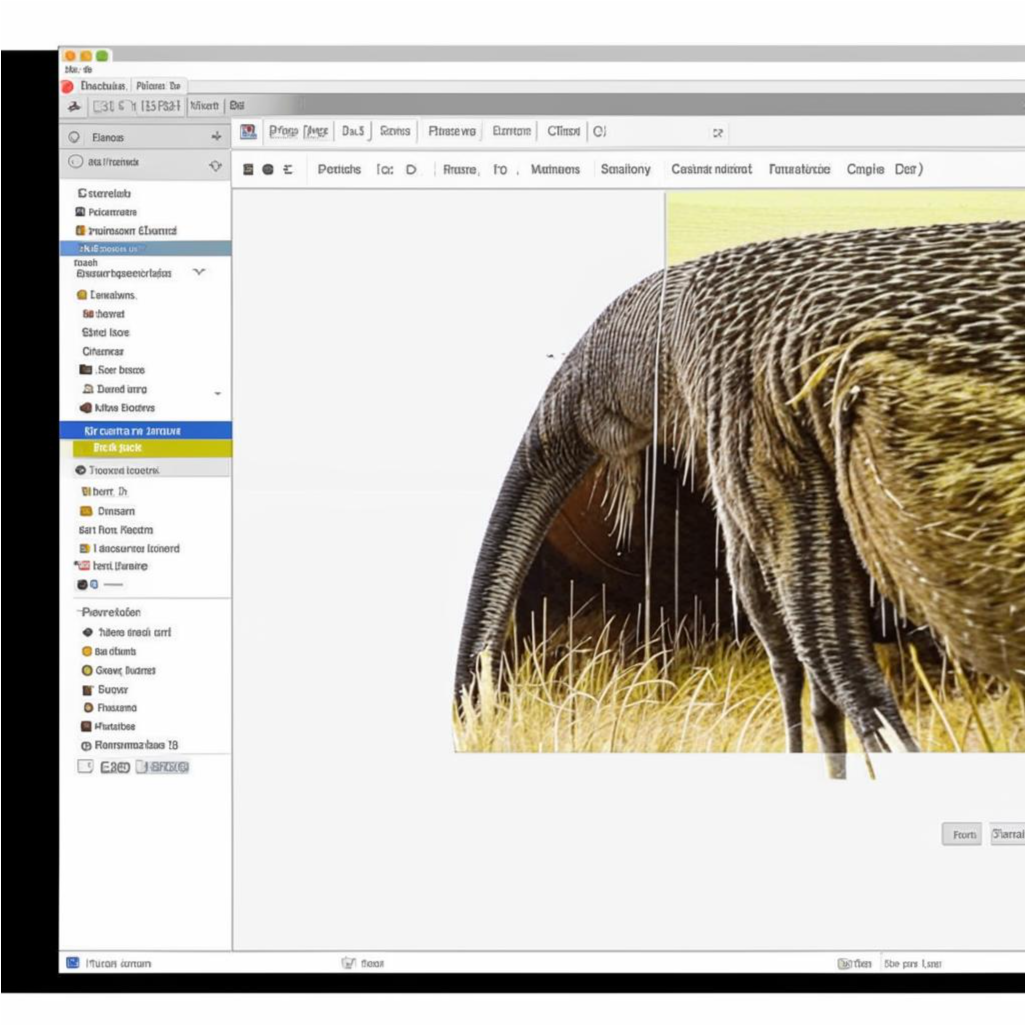Click the circle icon left of Elanoas

(75, 137)
